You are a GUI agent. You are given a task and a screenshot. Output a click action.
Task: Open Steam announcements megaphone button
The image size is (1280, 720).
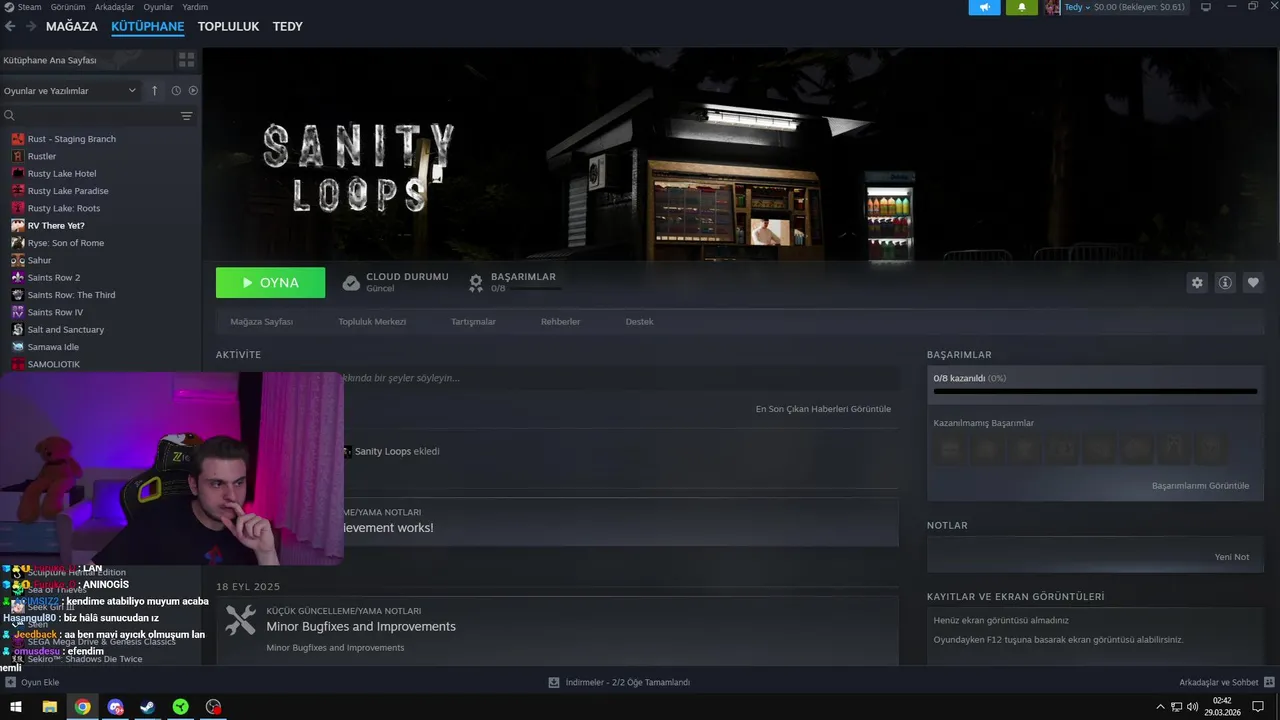pyautogui.click(x=984, y=7)
